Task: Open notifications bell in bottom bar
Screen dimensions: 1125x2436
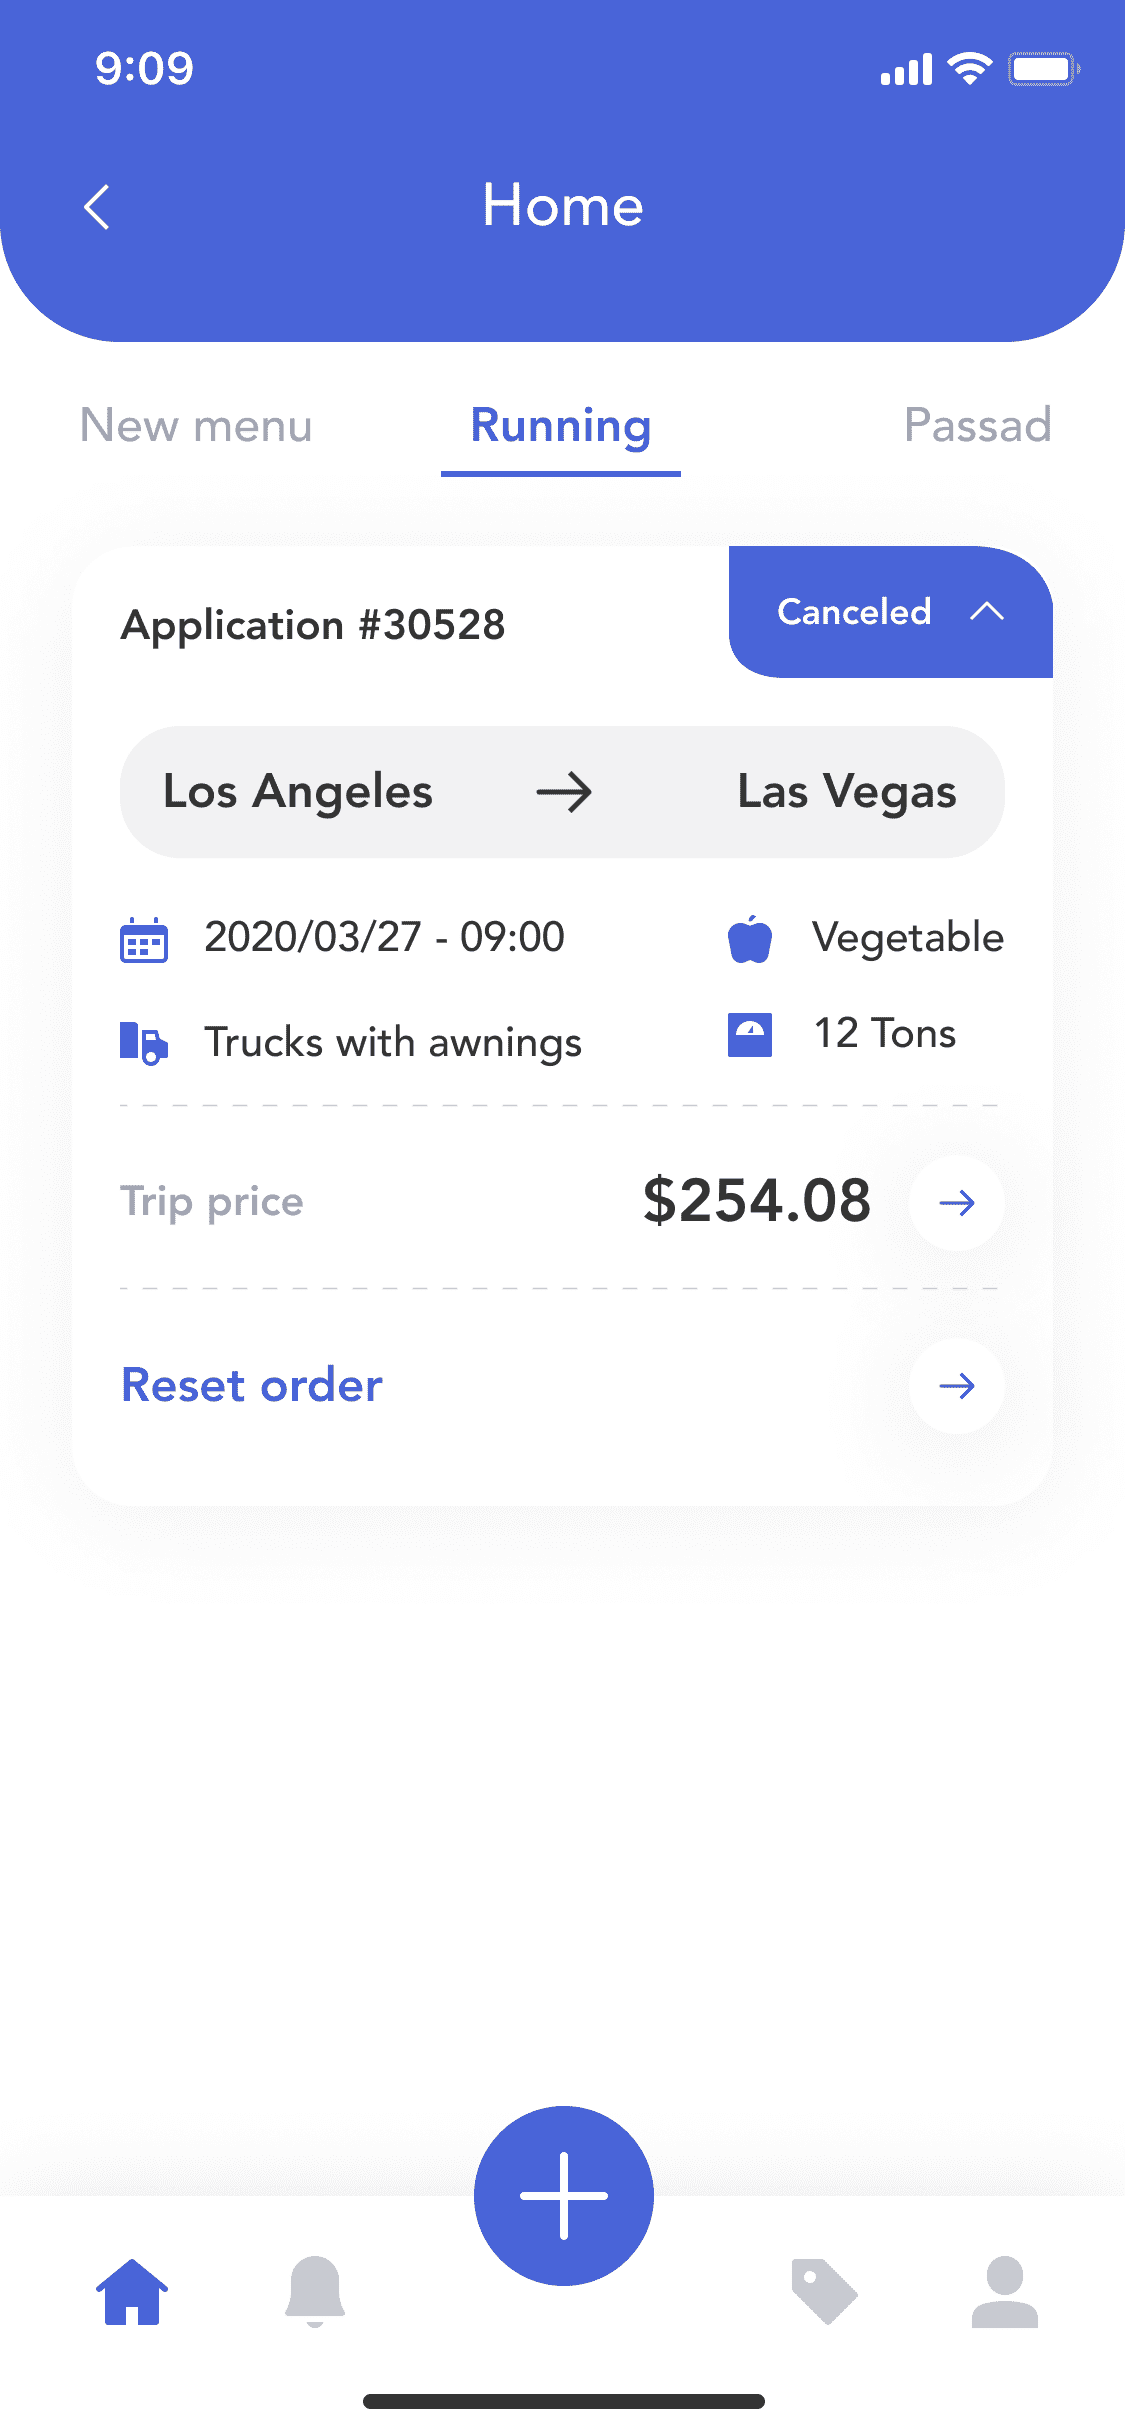Action: (315, 2291)
